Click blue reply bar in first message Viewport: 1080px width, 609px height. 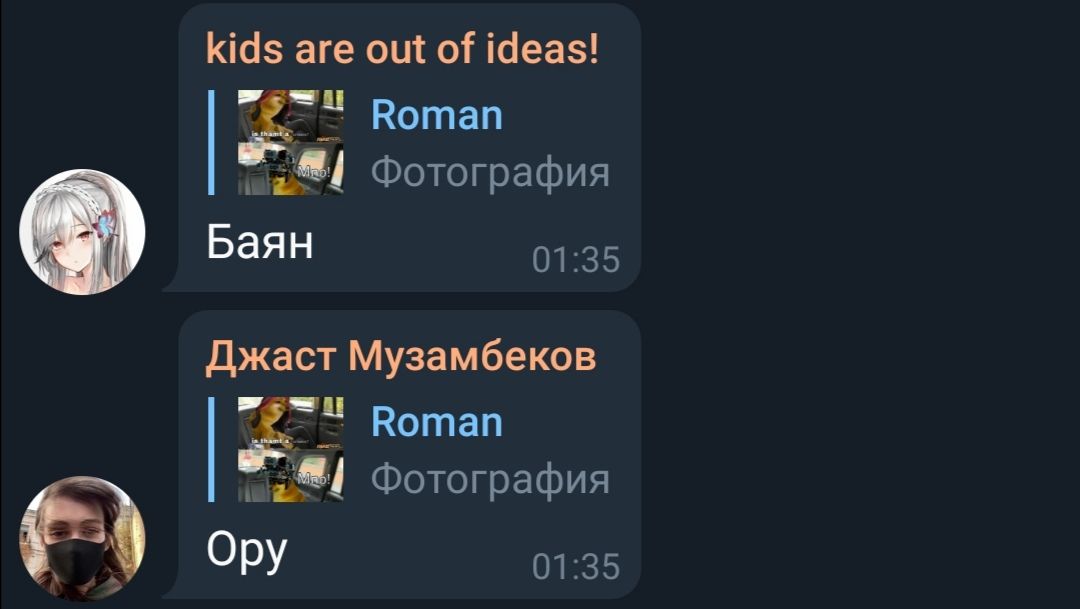coord(211,142)
